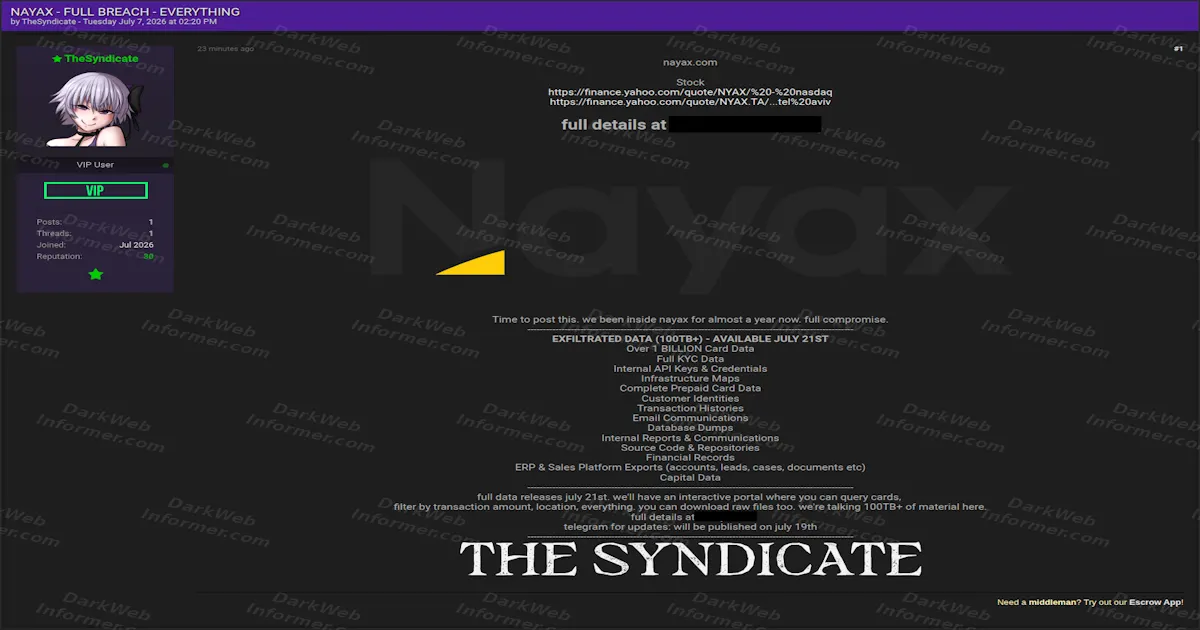
Task: Click the Threads count row
Action: [x=95, y=233]
